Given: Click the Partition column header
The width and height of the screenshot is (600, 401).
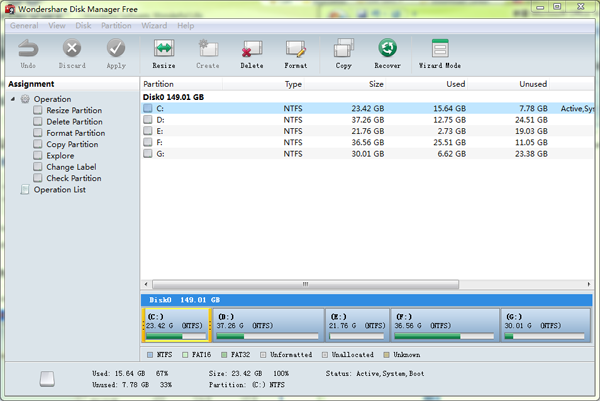Looking at the screenshot, I should click(x=181, y=84).
